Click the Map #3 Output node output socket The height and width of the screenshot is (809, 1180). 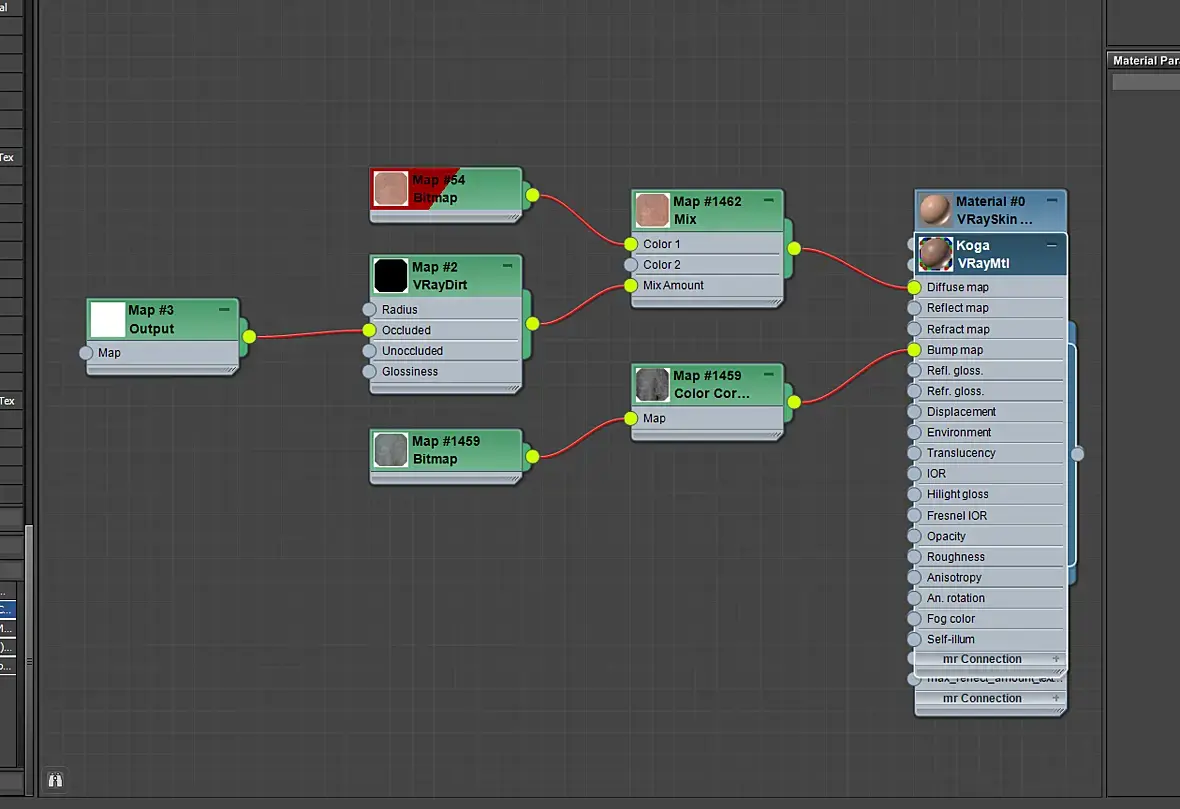pos(249,336)
